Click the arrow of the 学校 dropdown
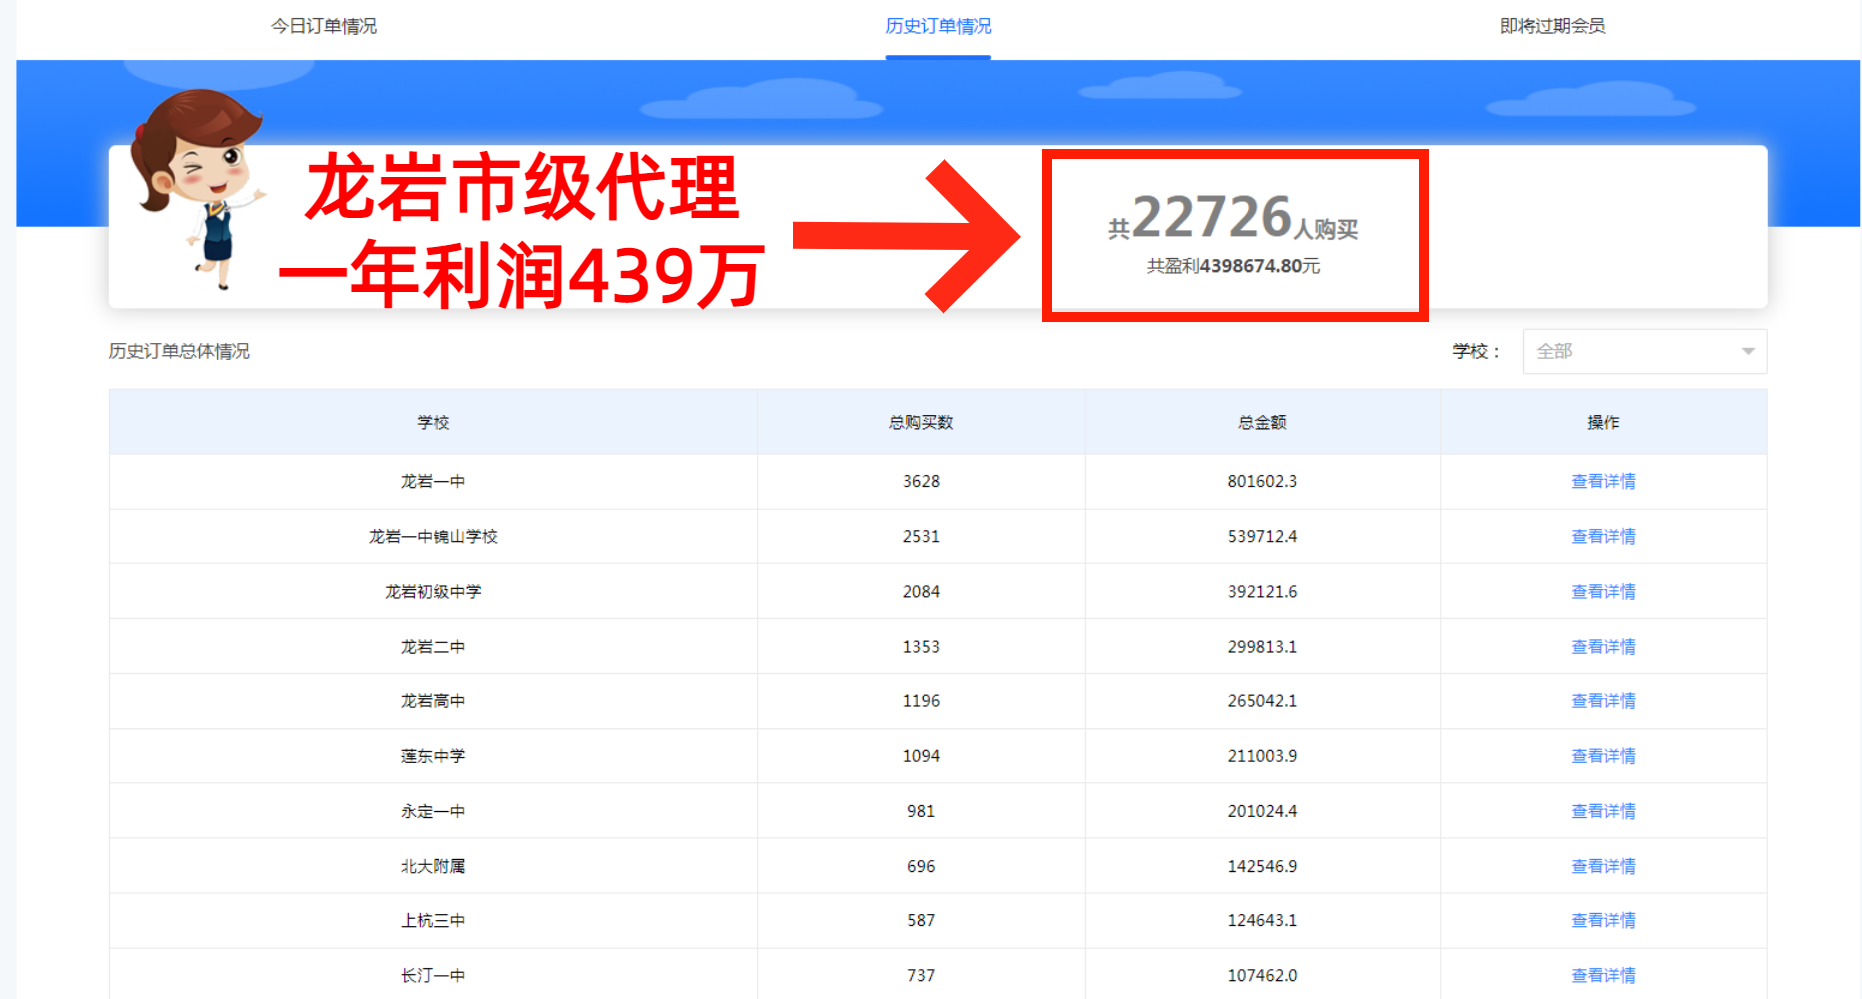 tap(1748, 351)
